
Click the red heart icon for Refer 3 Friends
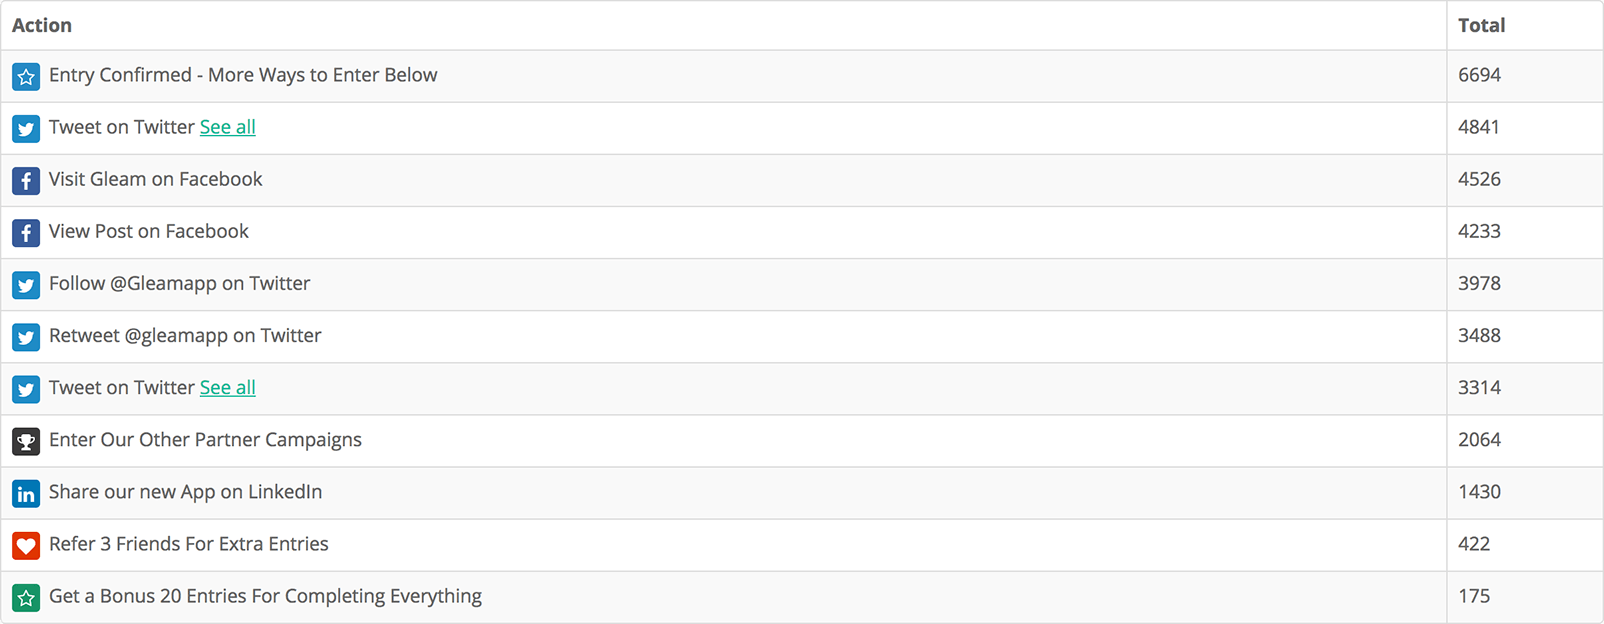pos(26,545)
